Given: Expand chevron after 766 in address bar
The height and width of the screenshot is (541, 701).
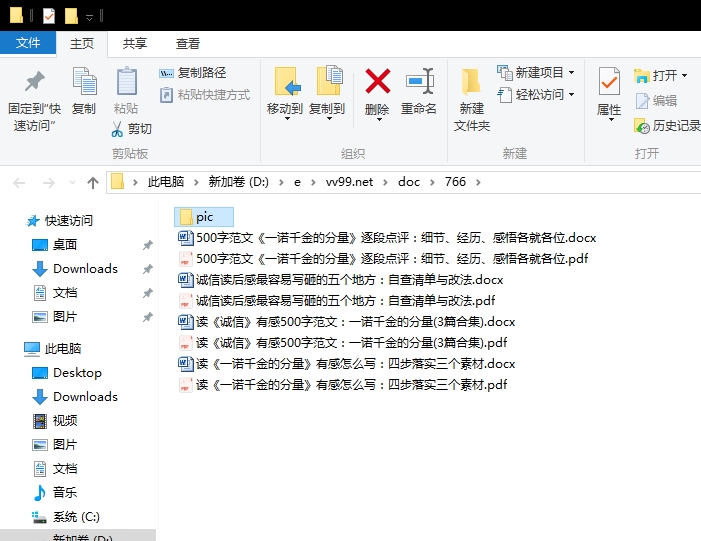Looking at the screenshot, I should point(478,182).
